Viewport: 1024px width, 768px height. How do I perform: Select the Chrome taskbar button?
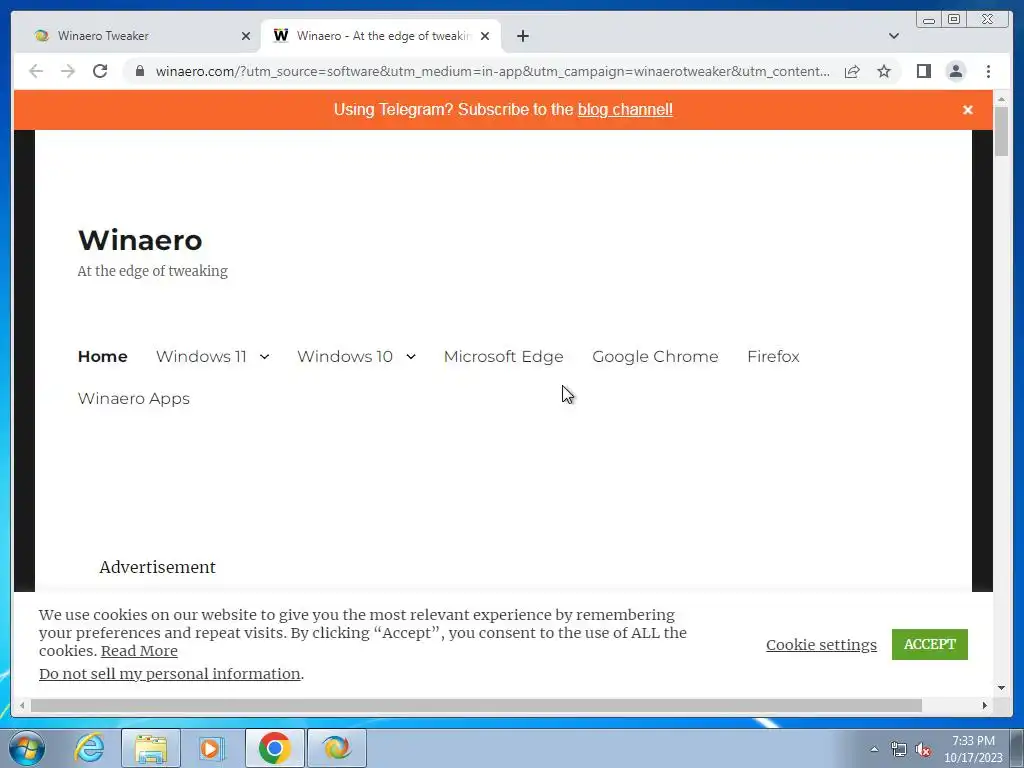pyautogui.click(x=275, y=748)
